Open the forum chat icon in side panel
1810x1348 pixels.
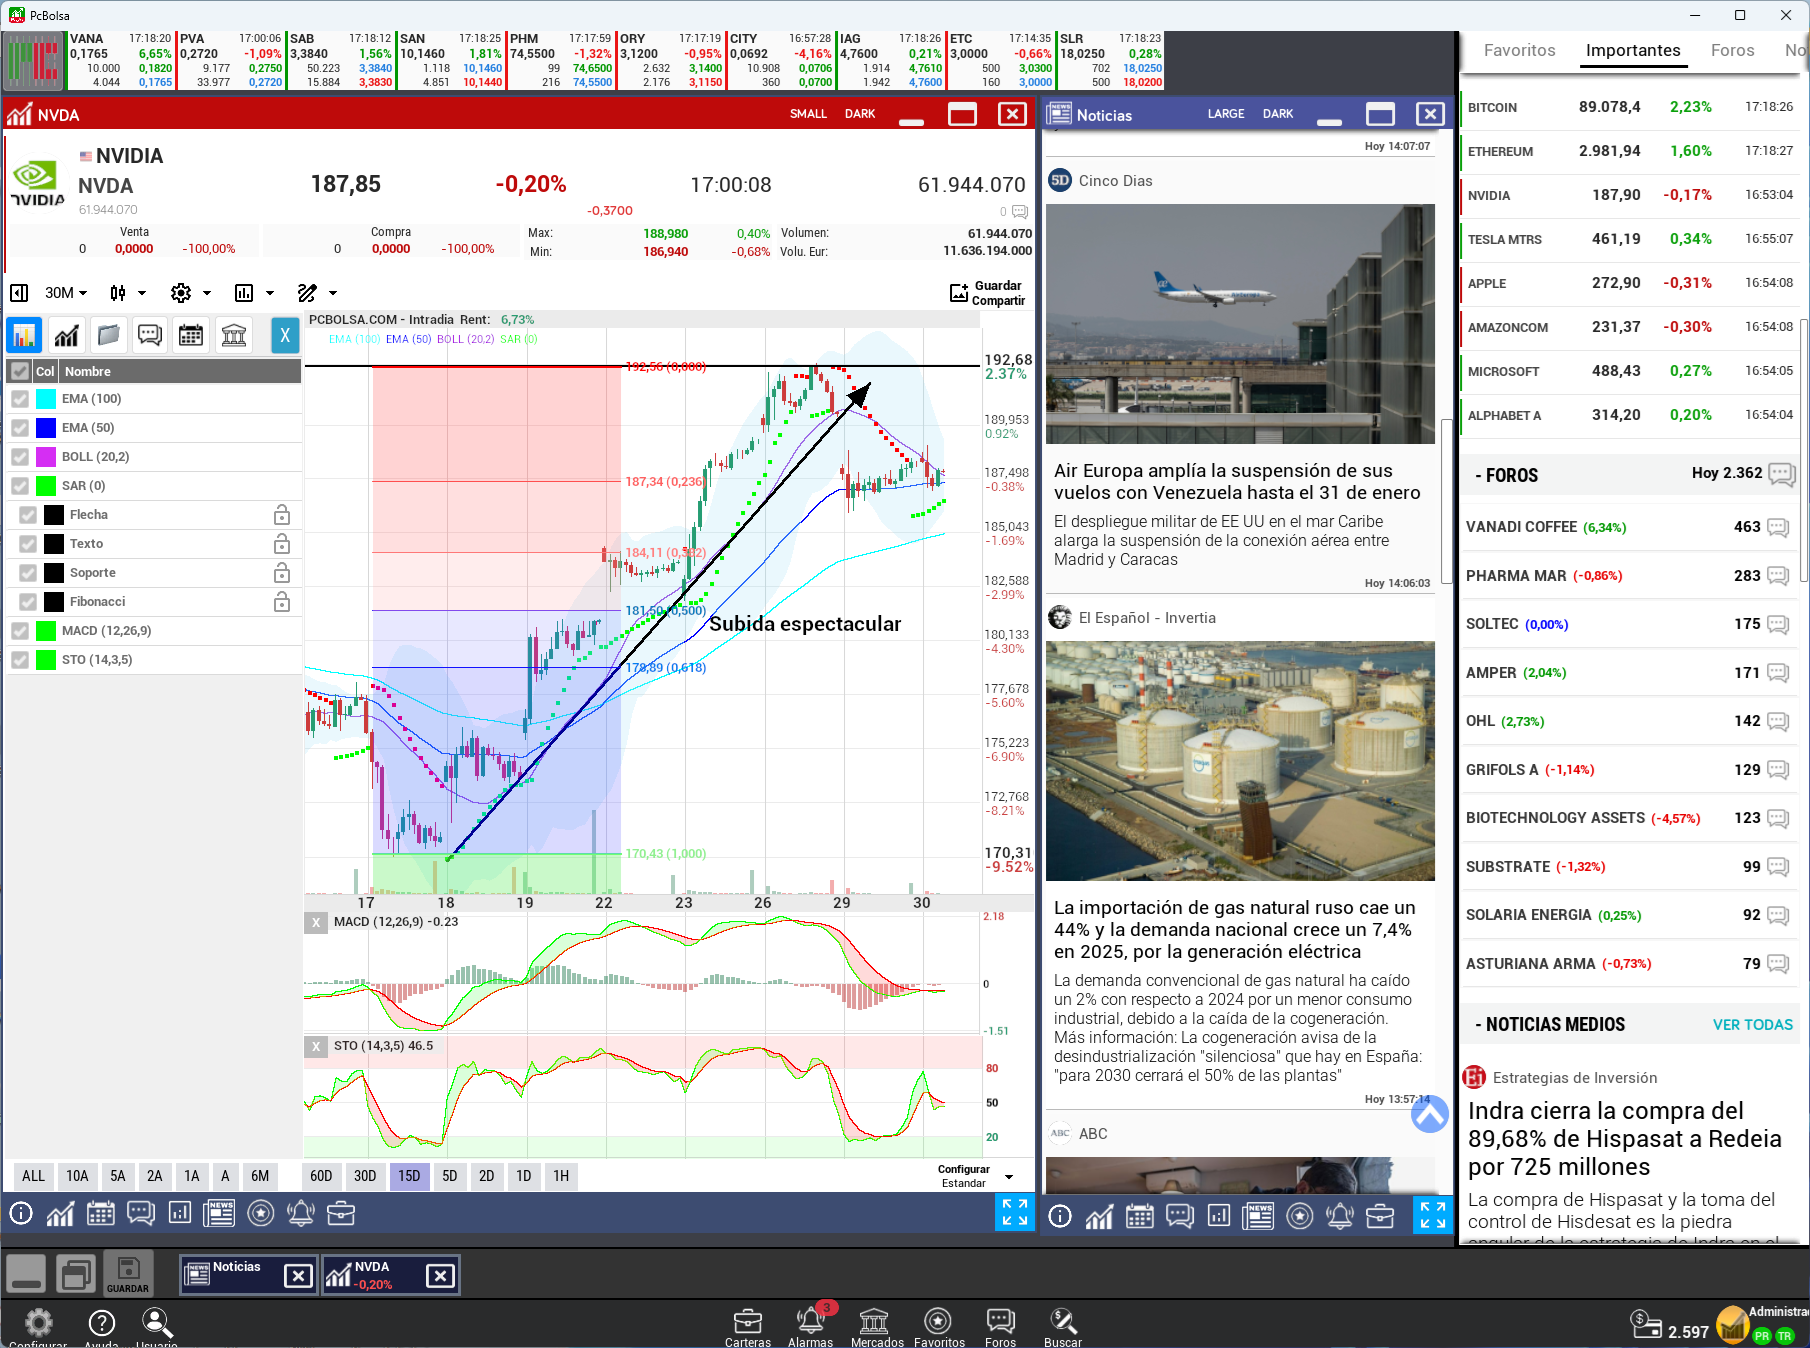[x=150, y=335]
